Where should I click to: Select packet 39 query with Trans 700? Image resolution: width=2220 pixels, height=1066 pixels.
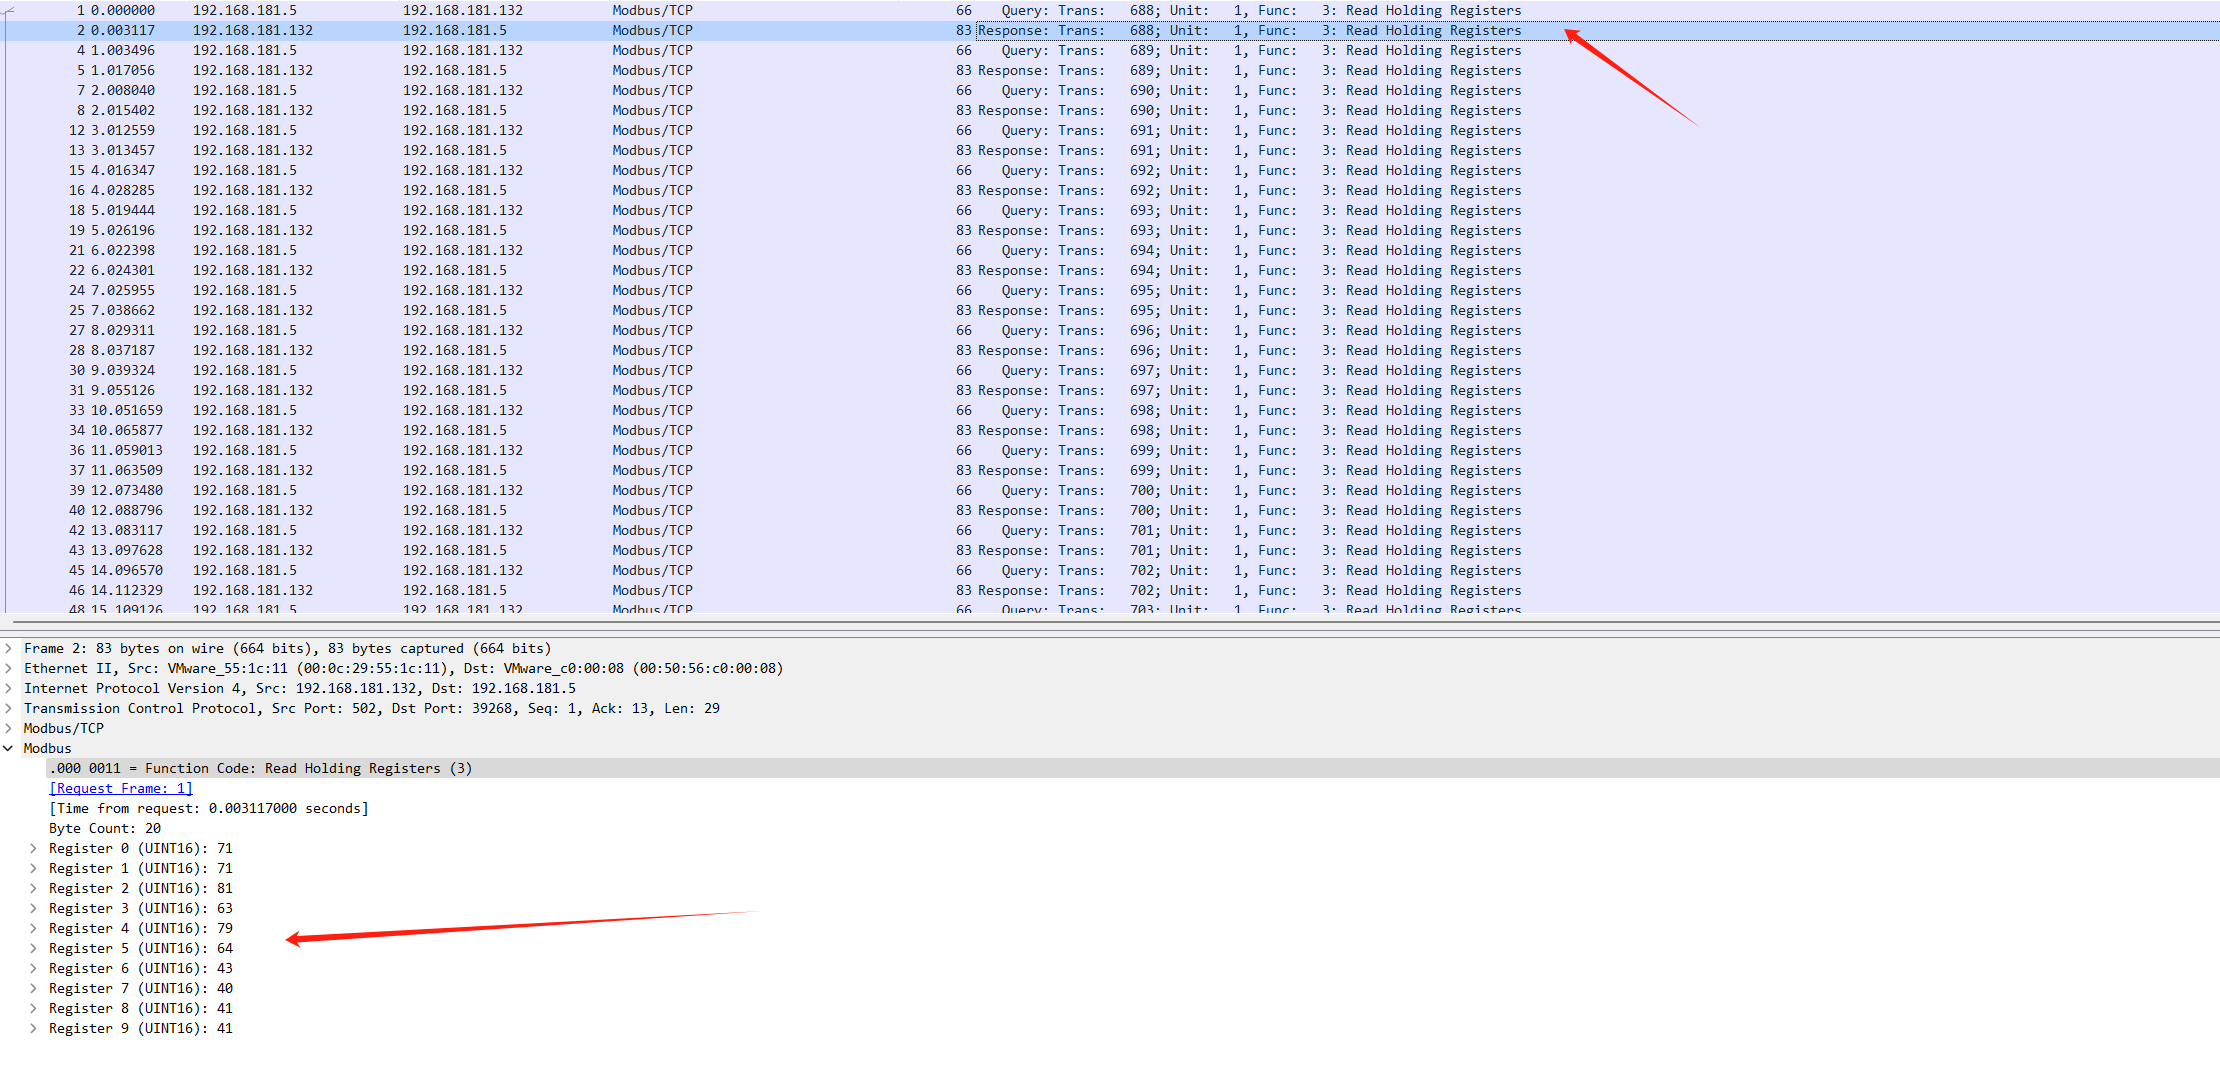click(400, 491)
